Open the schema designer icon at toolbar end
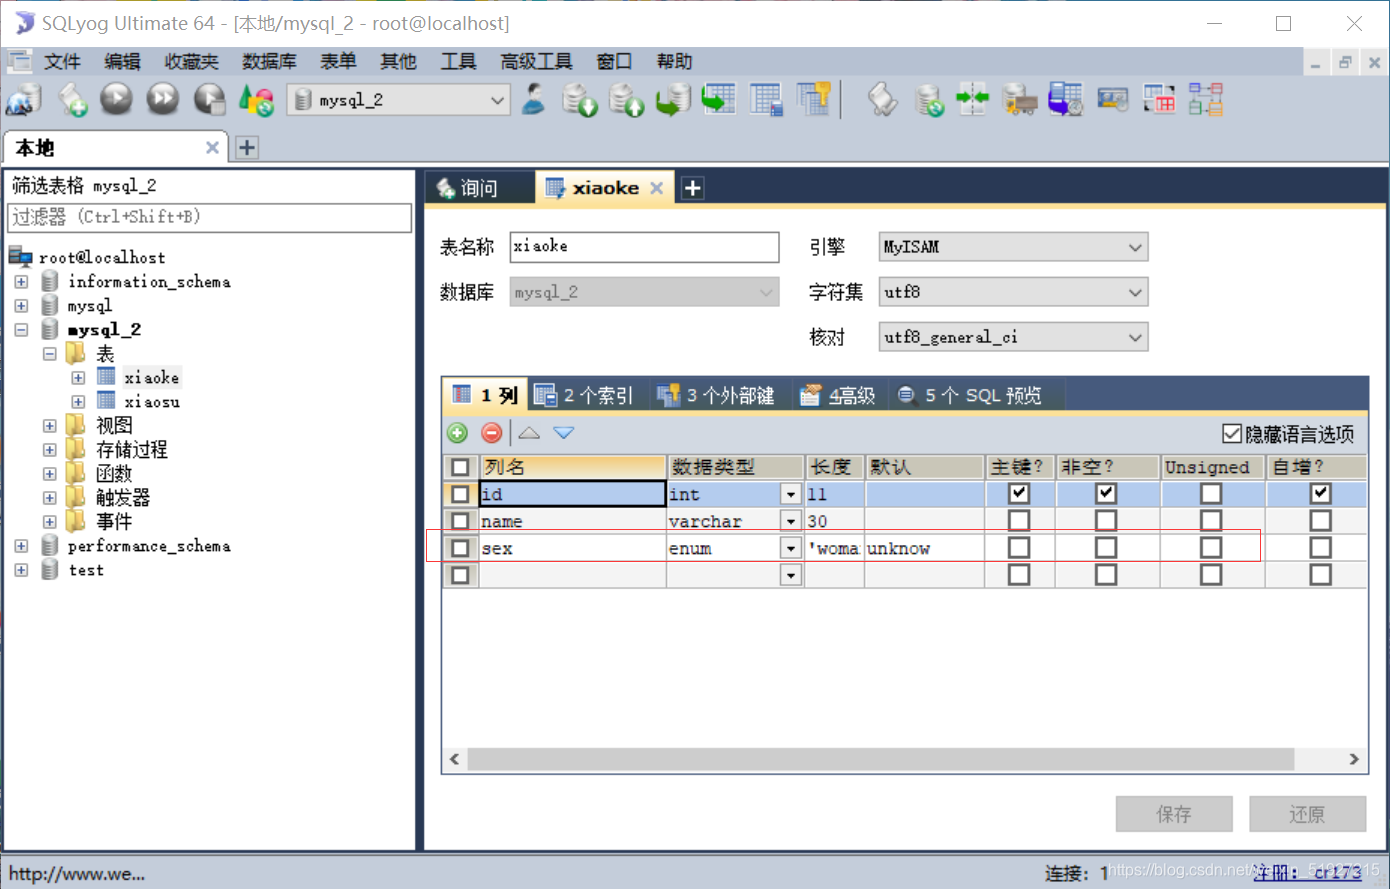 click(x=1206, y=100)
